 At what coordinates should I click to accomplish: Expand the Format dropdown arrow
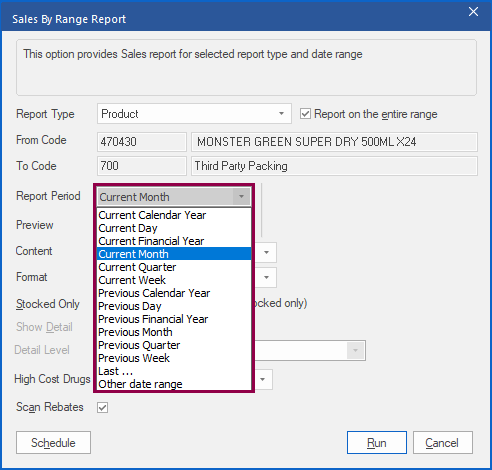coord(266,277)
